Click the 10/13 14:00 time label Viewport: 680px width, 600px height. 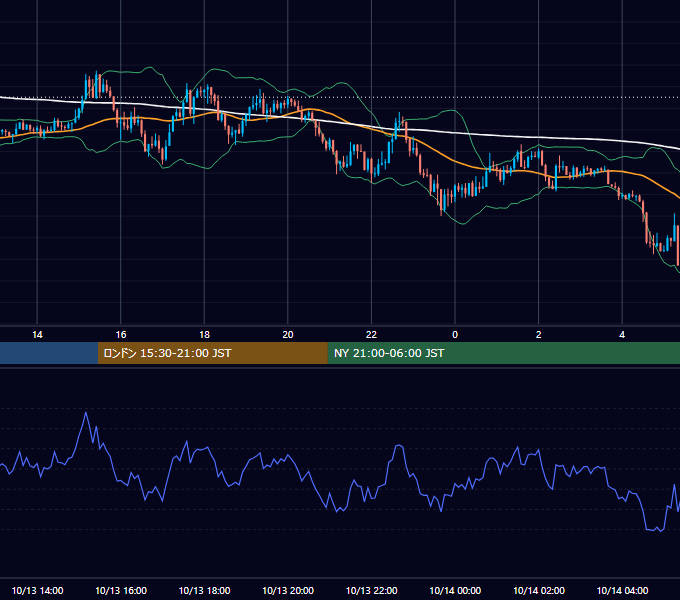pyautogui.click(x=37, y=590)
